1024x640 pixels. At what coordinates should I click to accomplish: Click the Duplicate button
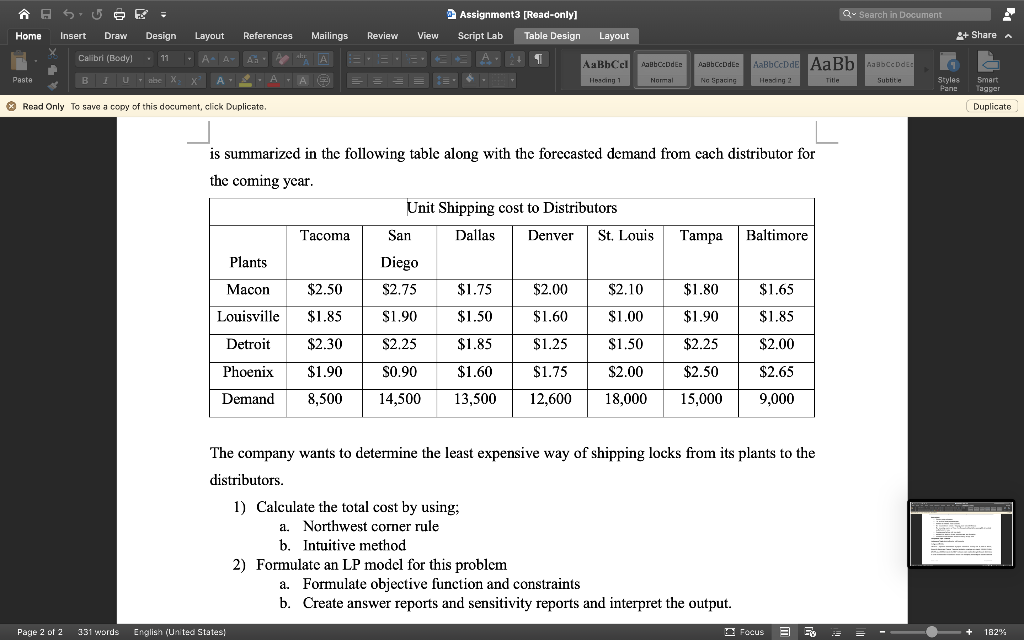pyautogui.click(x=990, y=105)
